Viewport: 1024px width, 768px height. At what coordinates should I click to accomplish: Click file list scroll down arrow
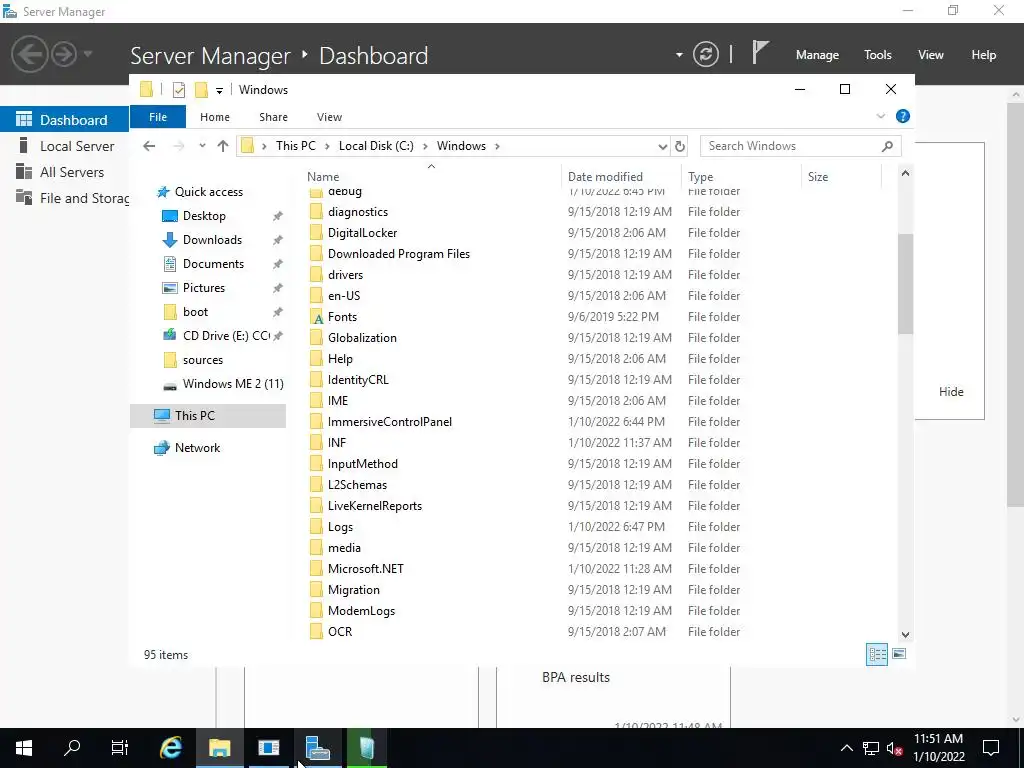pyautogui.click(x=905, y=634)
